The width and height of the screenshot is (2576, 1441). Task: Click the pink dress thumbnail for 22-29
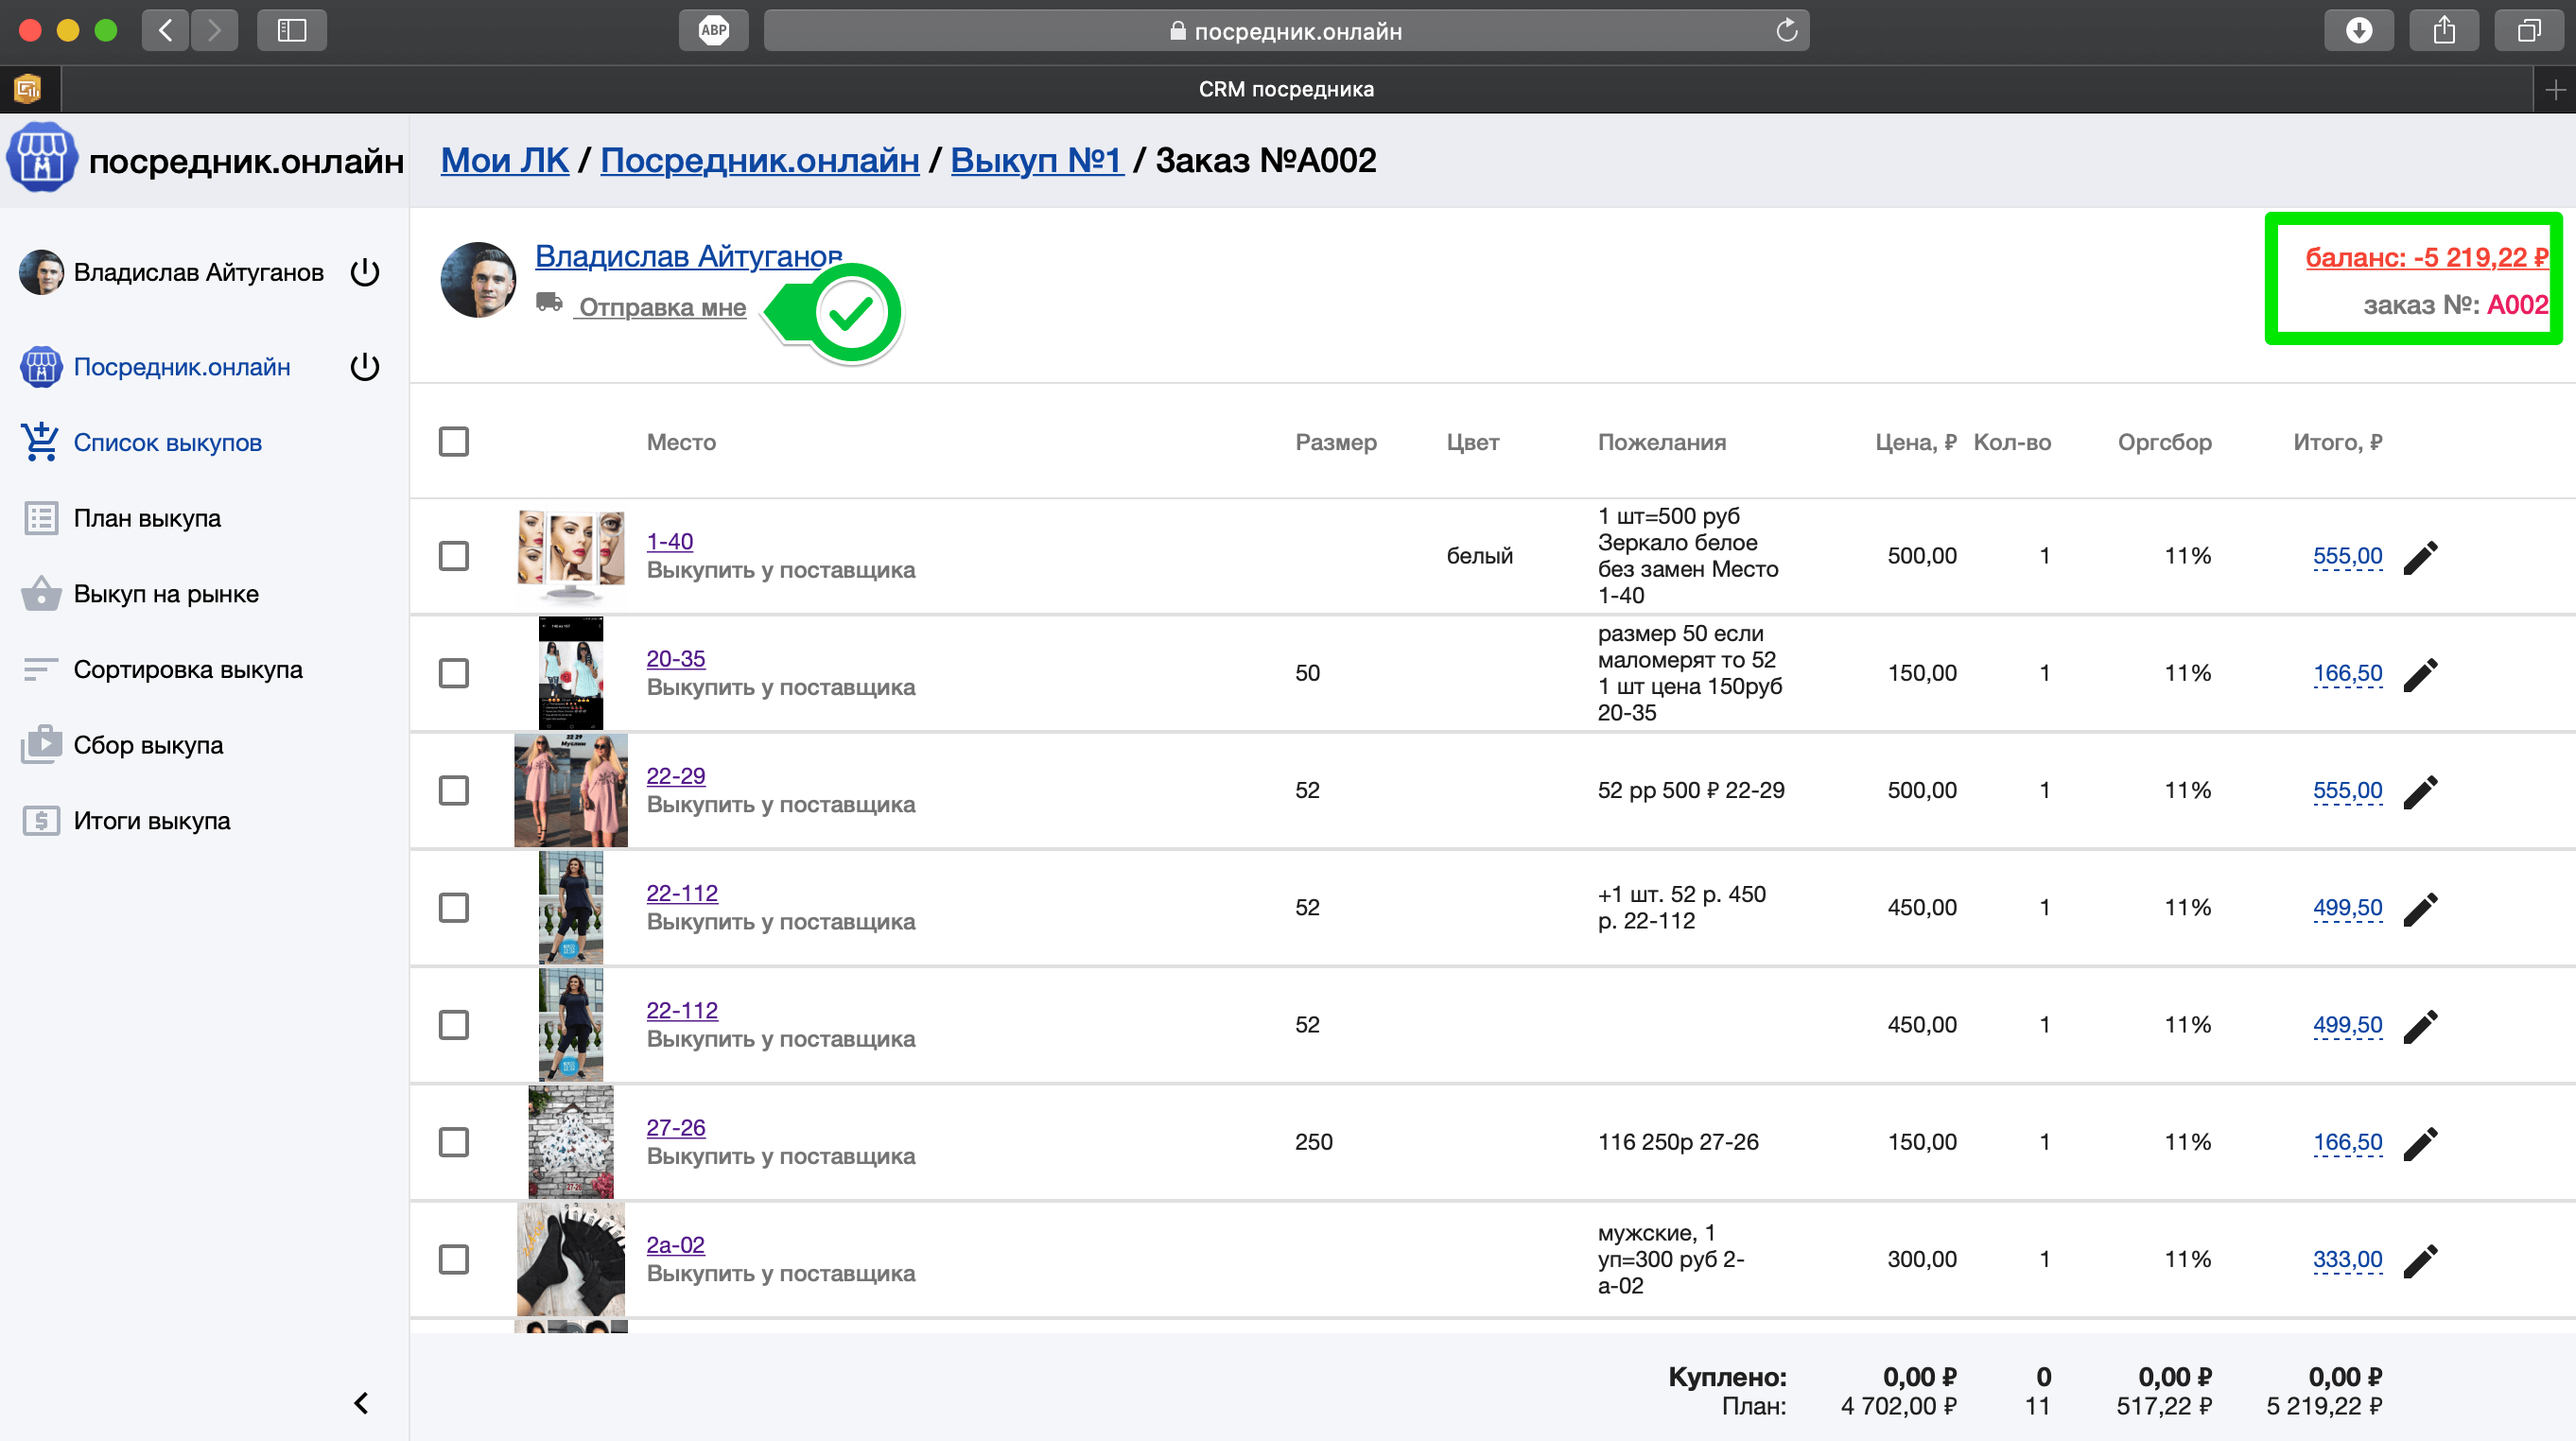pos(570,790)
